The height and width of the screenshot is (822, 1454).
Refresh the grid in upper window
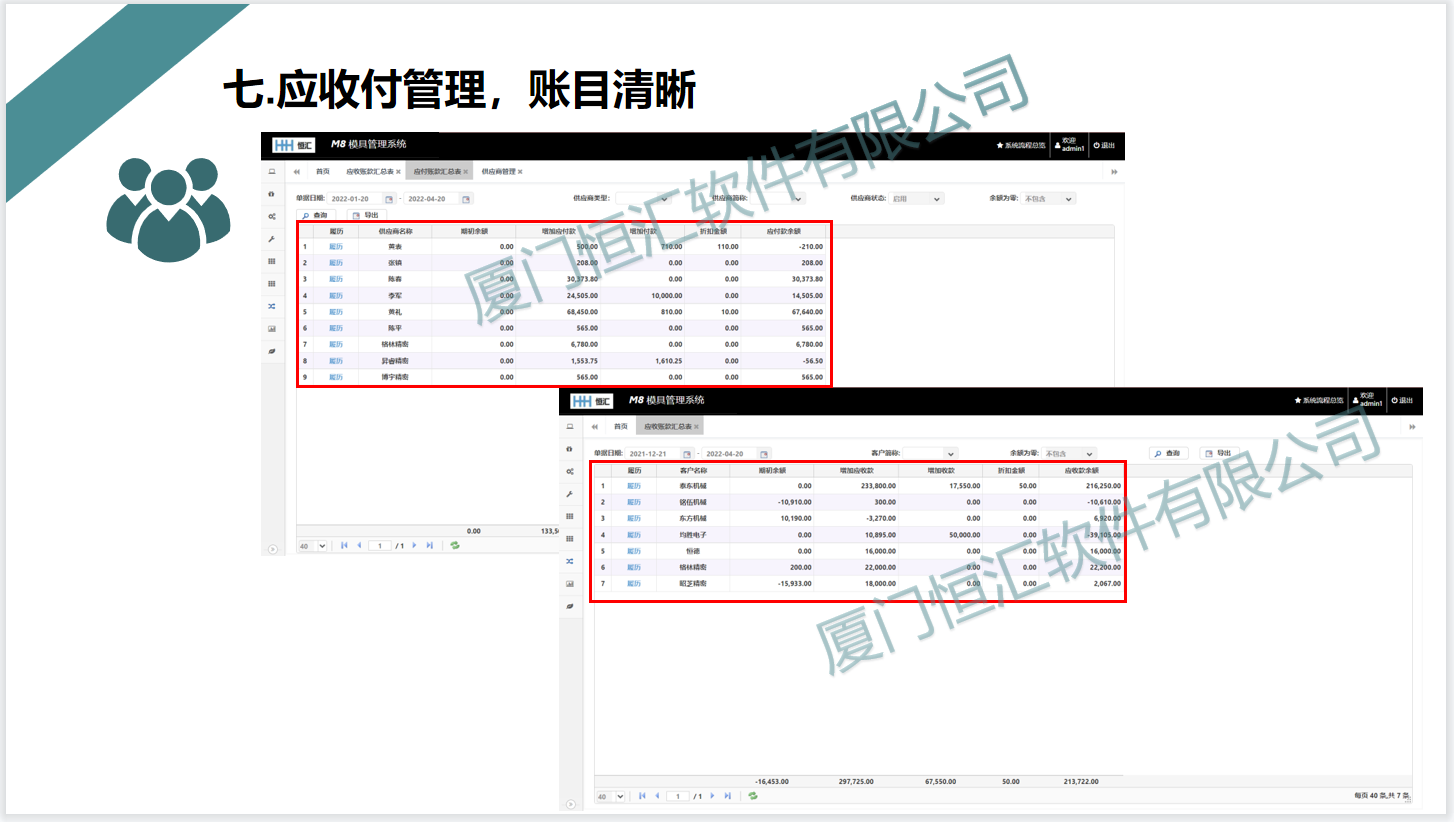pos(455,545)
